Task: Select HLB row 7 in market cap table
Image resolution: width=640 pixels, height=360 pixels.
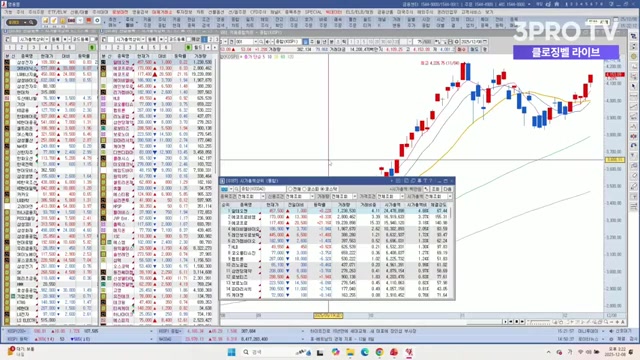Action: pos(335,247)
